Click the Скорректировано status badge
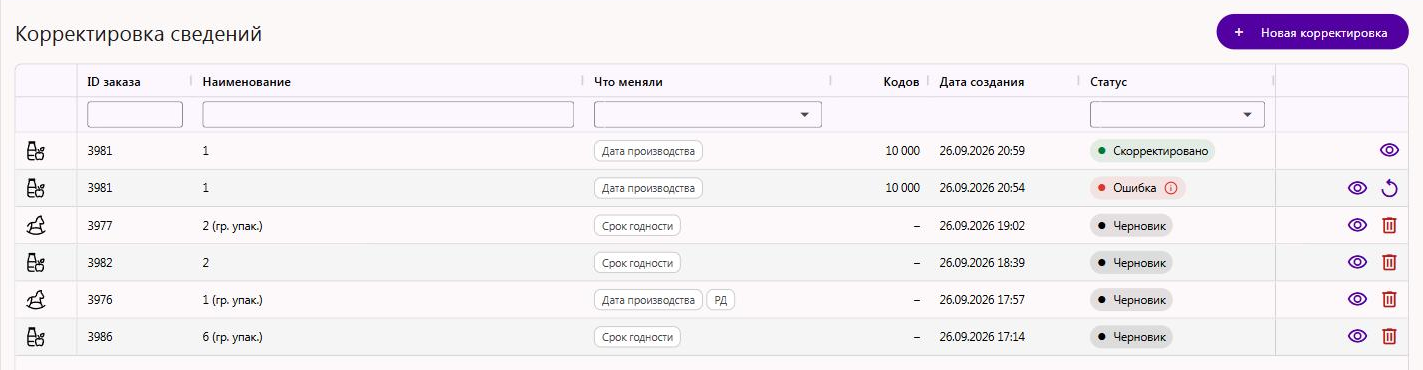The image size is (1423, 370). click(1152, 151)
